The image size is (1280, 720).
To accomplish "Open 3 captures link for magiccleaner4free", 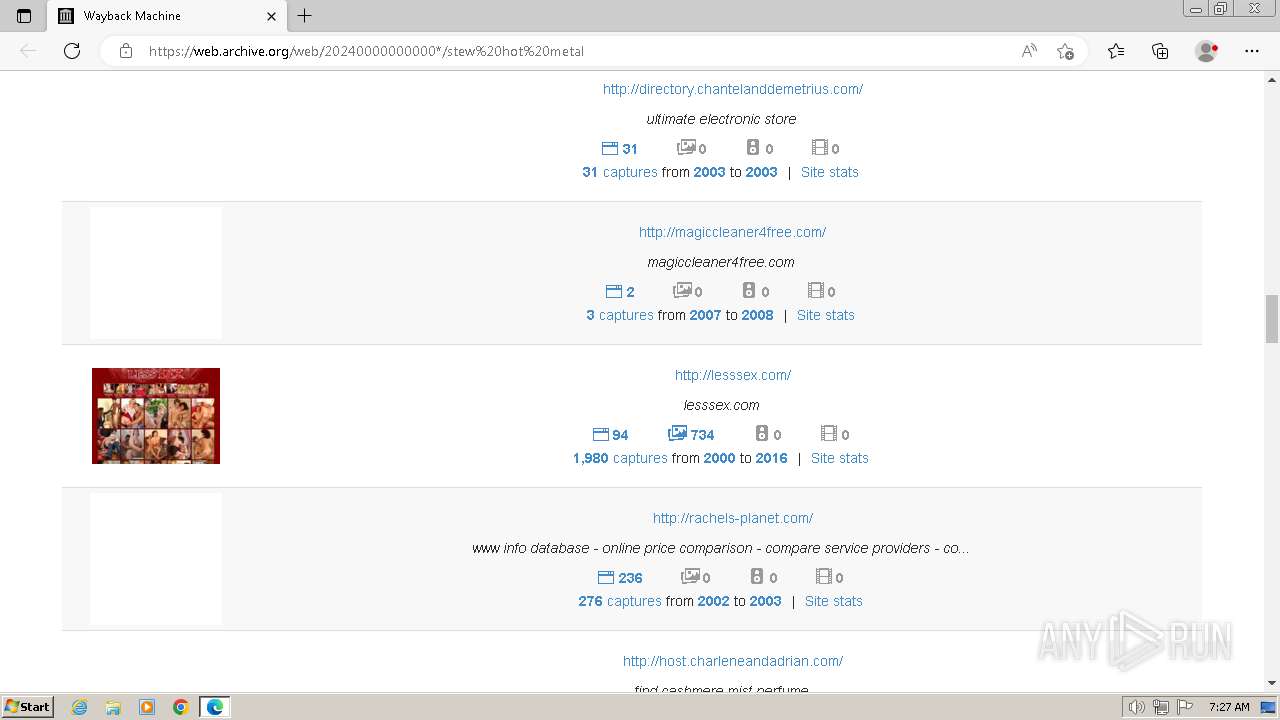I will tap(620, 315).
